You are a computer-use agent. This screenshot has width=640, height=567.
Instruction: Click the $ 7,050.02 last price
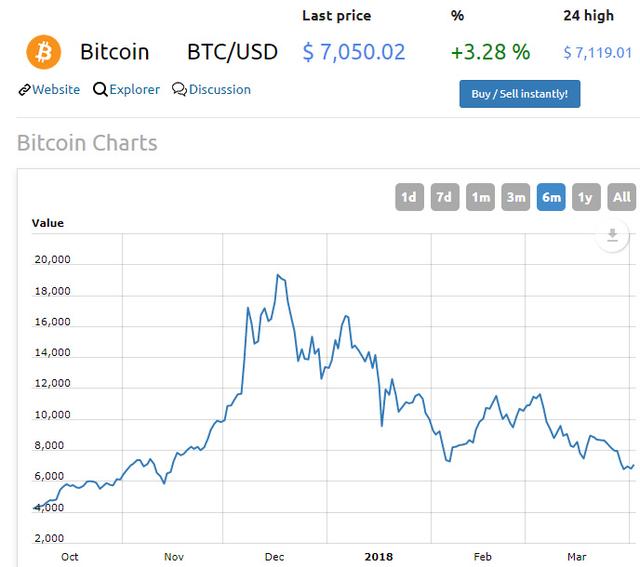[x=354, y=52]
